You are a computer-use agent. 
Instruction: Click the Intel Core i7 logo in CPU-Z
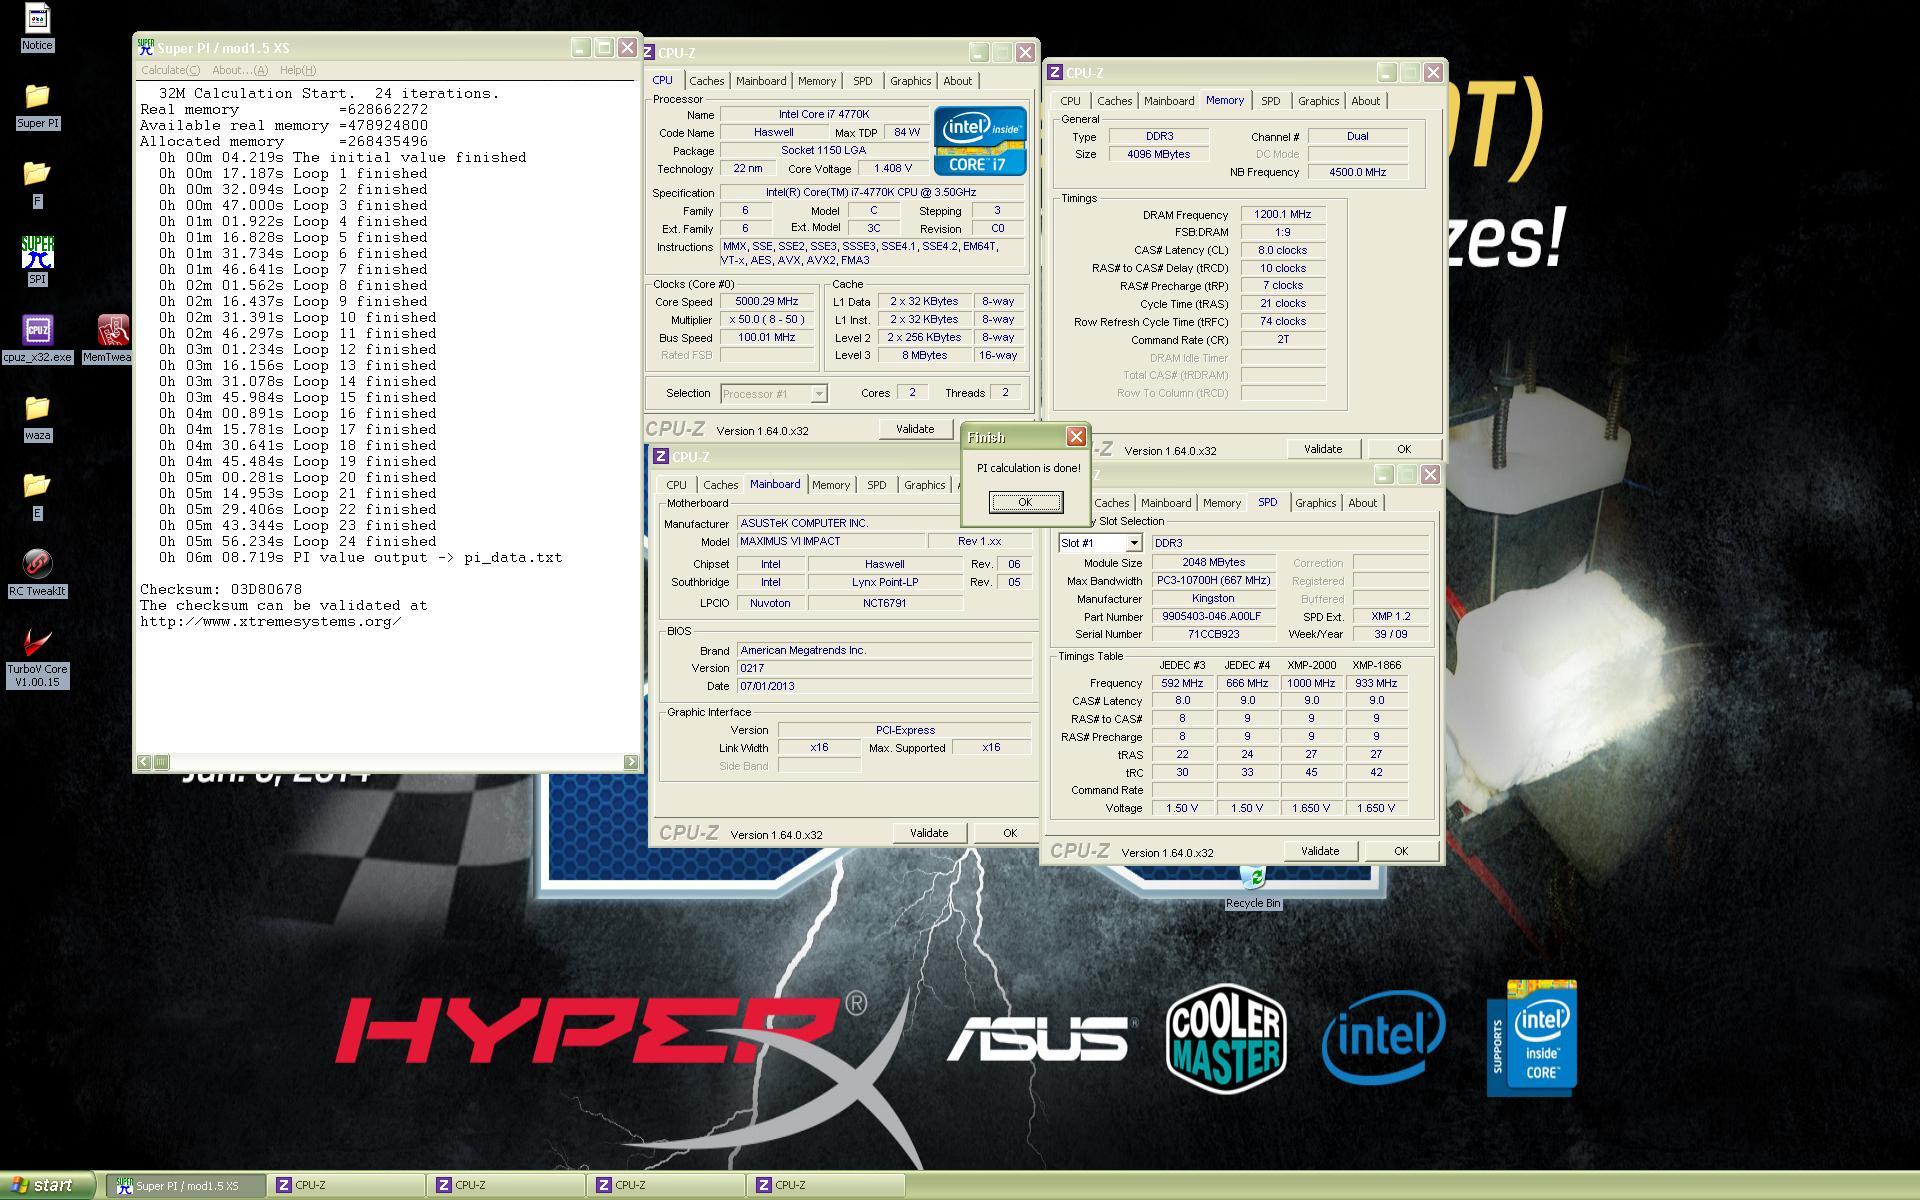(x=980, y=141)
